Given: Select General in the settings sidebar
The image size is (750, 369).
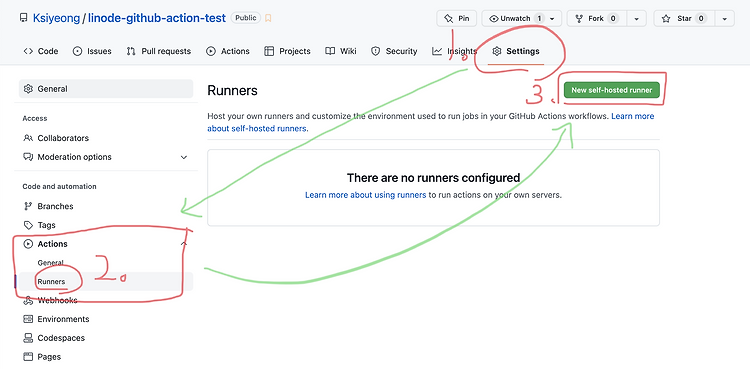Looking at the screenshot, I should coord(106,89).
